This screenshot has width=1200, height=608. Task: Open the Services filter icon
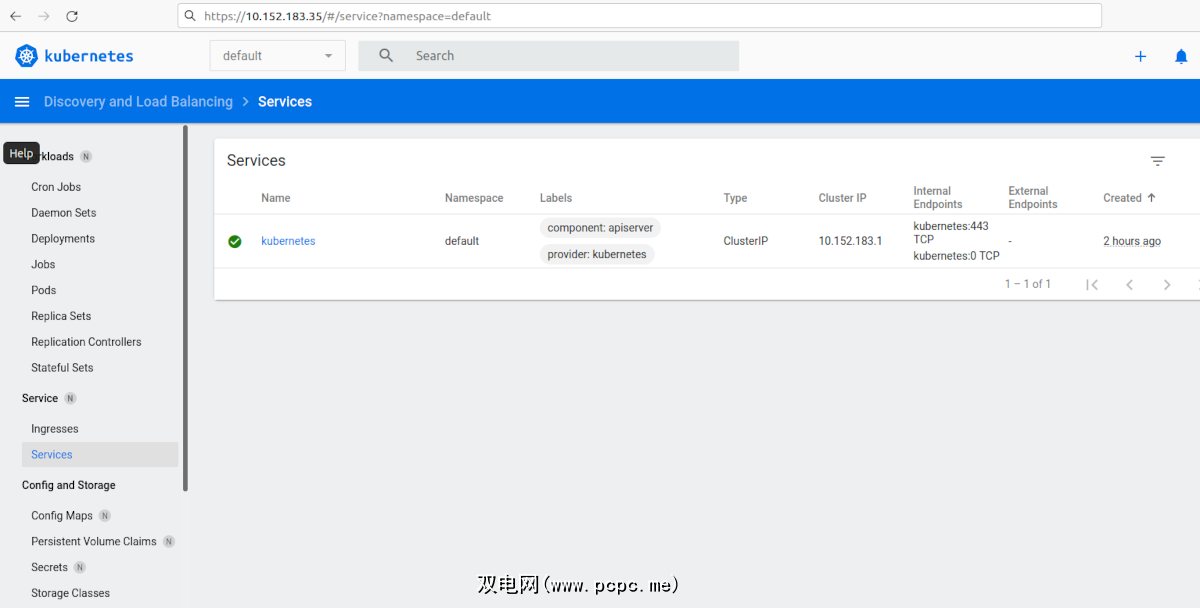(1158, 161)
